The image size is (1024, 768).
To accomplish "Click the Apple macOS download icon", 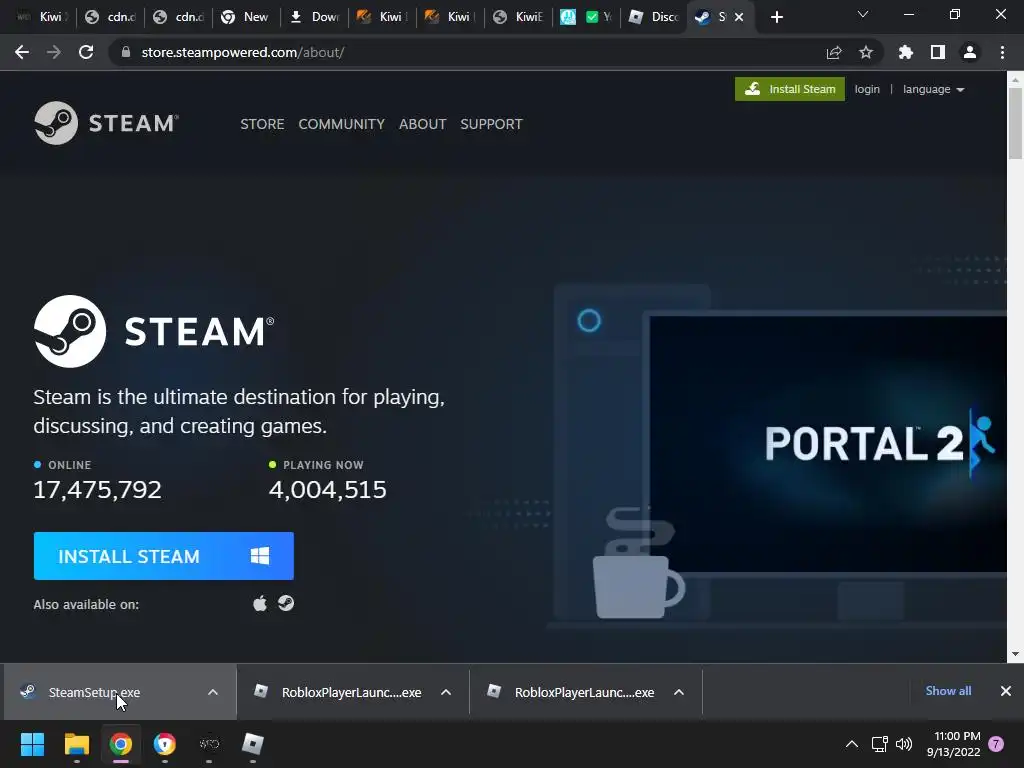I will click(260, 603).
